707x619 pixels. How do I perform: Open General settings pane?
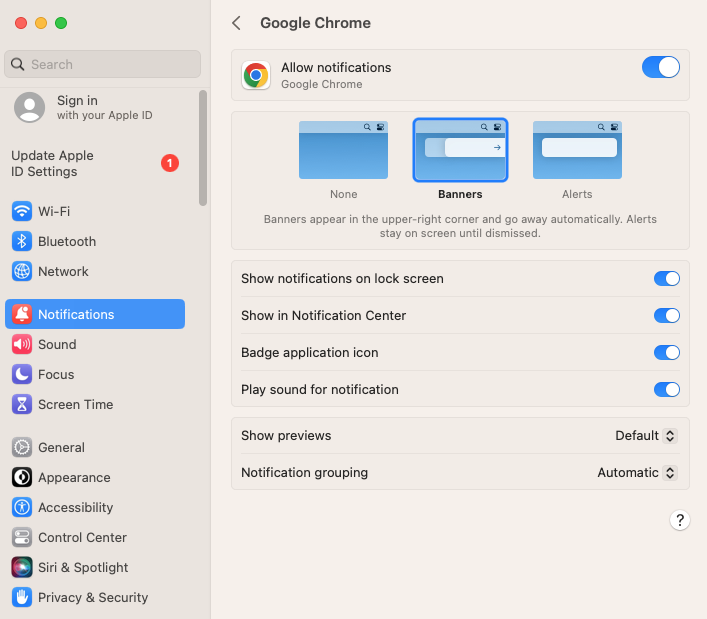click(x=95, y=447)
